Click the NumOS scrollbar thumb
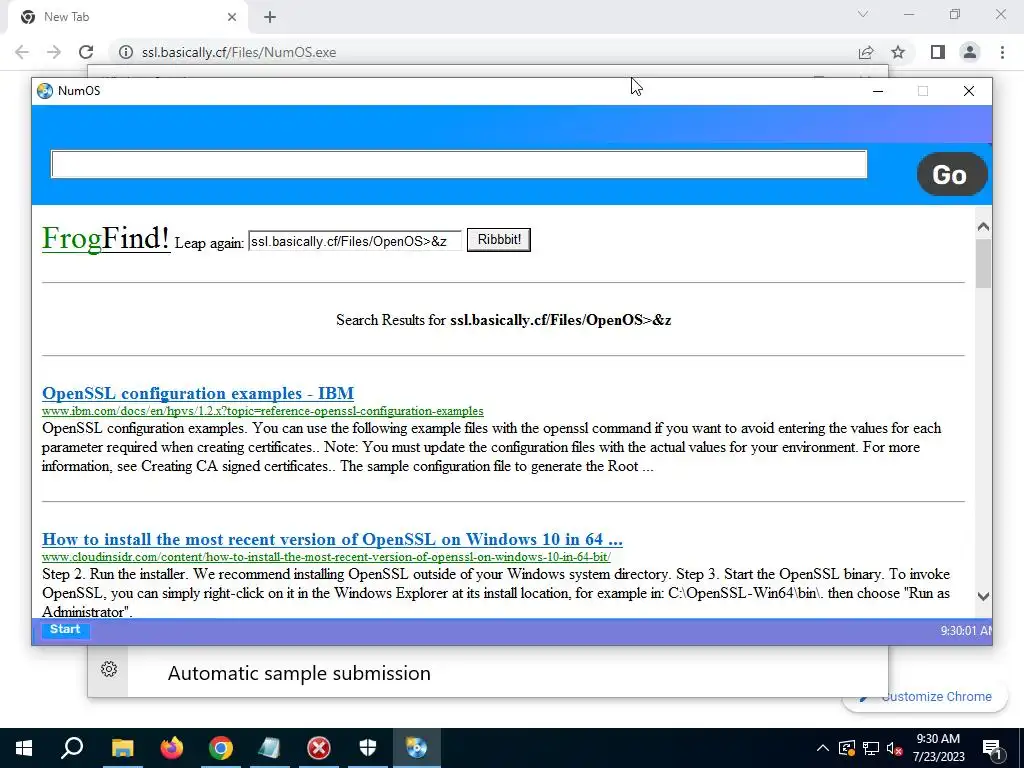The image size is (1024, 768). [984, 264]
